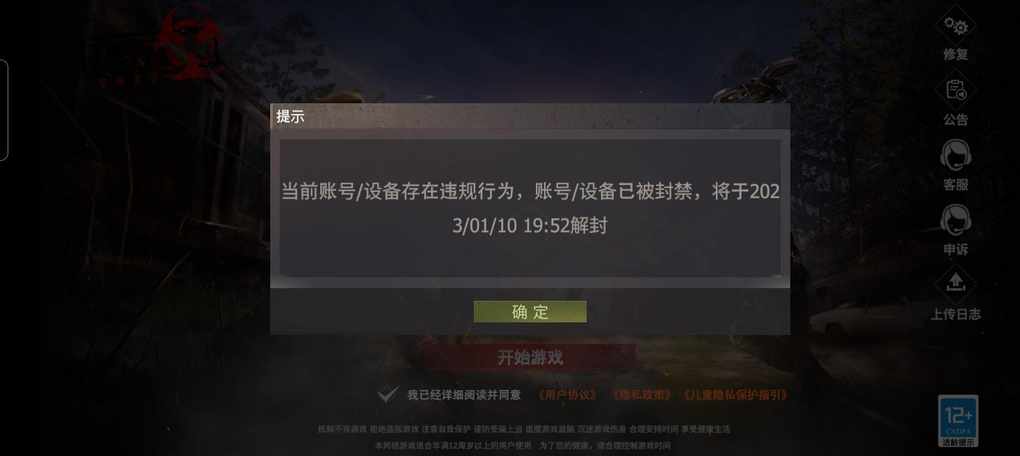Open the 修复 repair gear icon
Viewport: 1020px width, 456px height.
[956, 25]
